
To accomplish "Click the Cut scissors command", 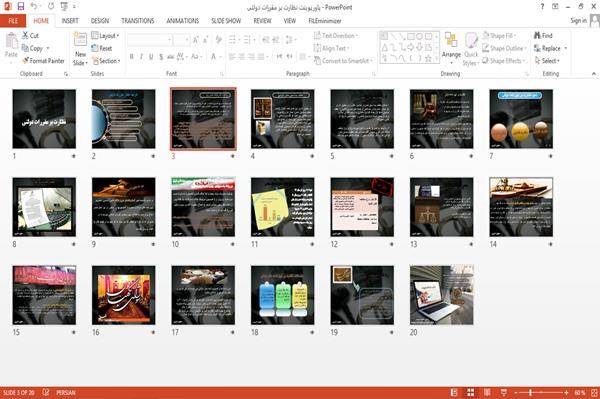I will [x=30, y=36].
